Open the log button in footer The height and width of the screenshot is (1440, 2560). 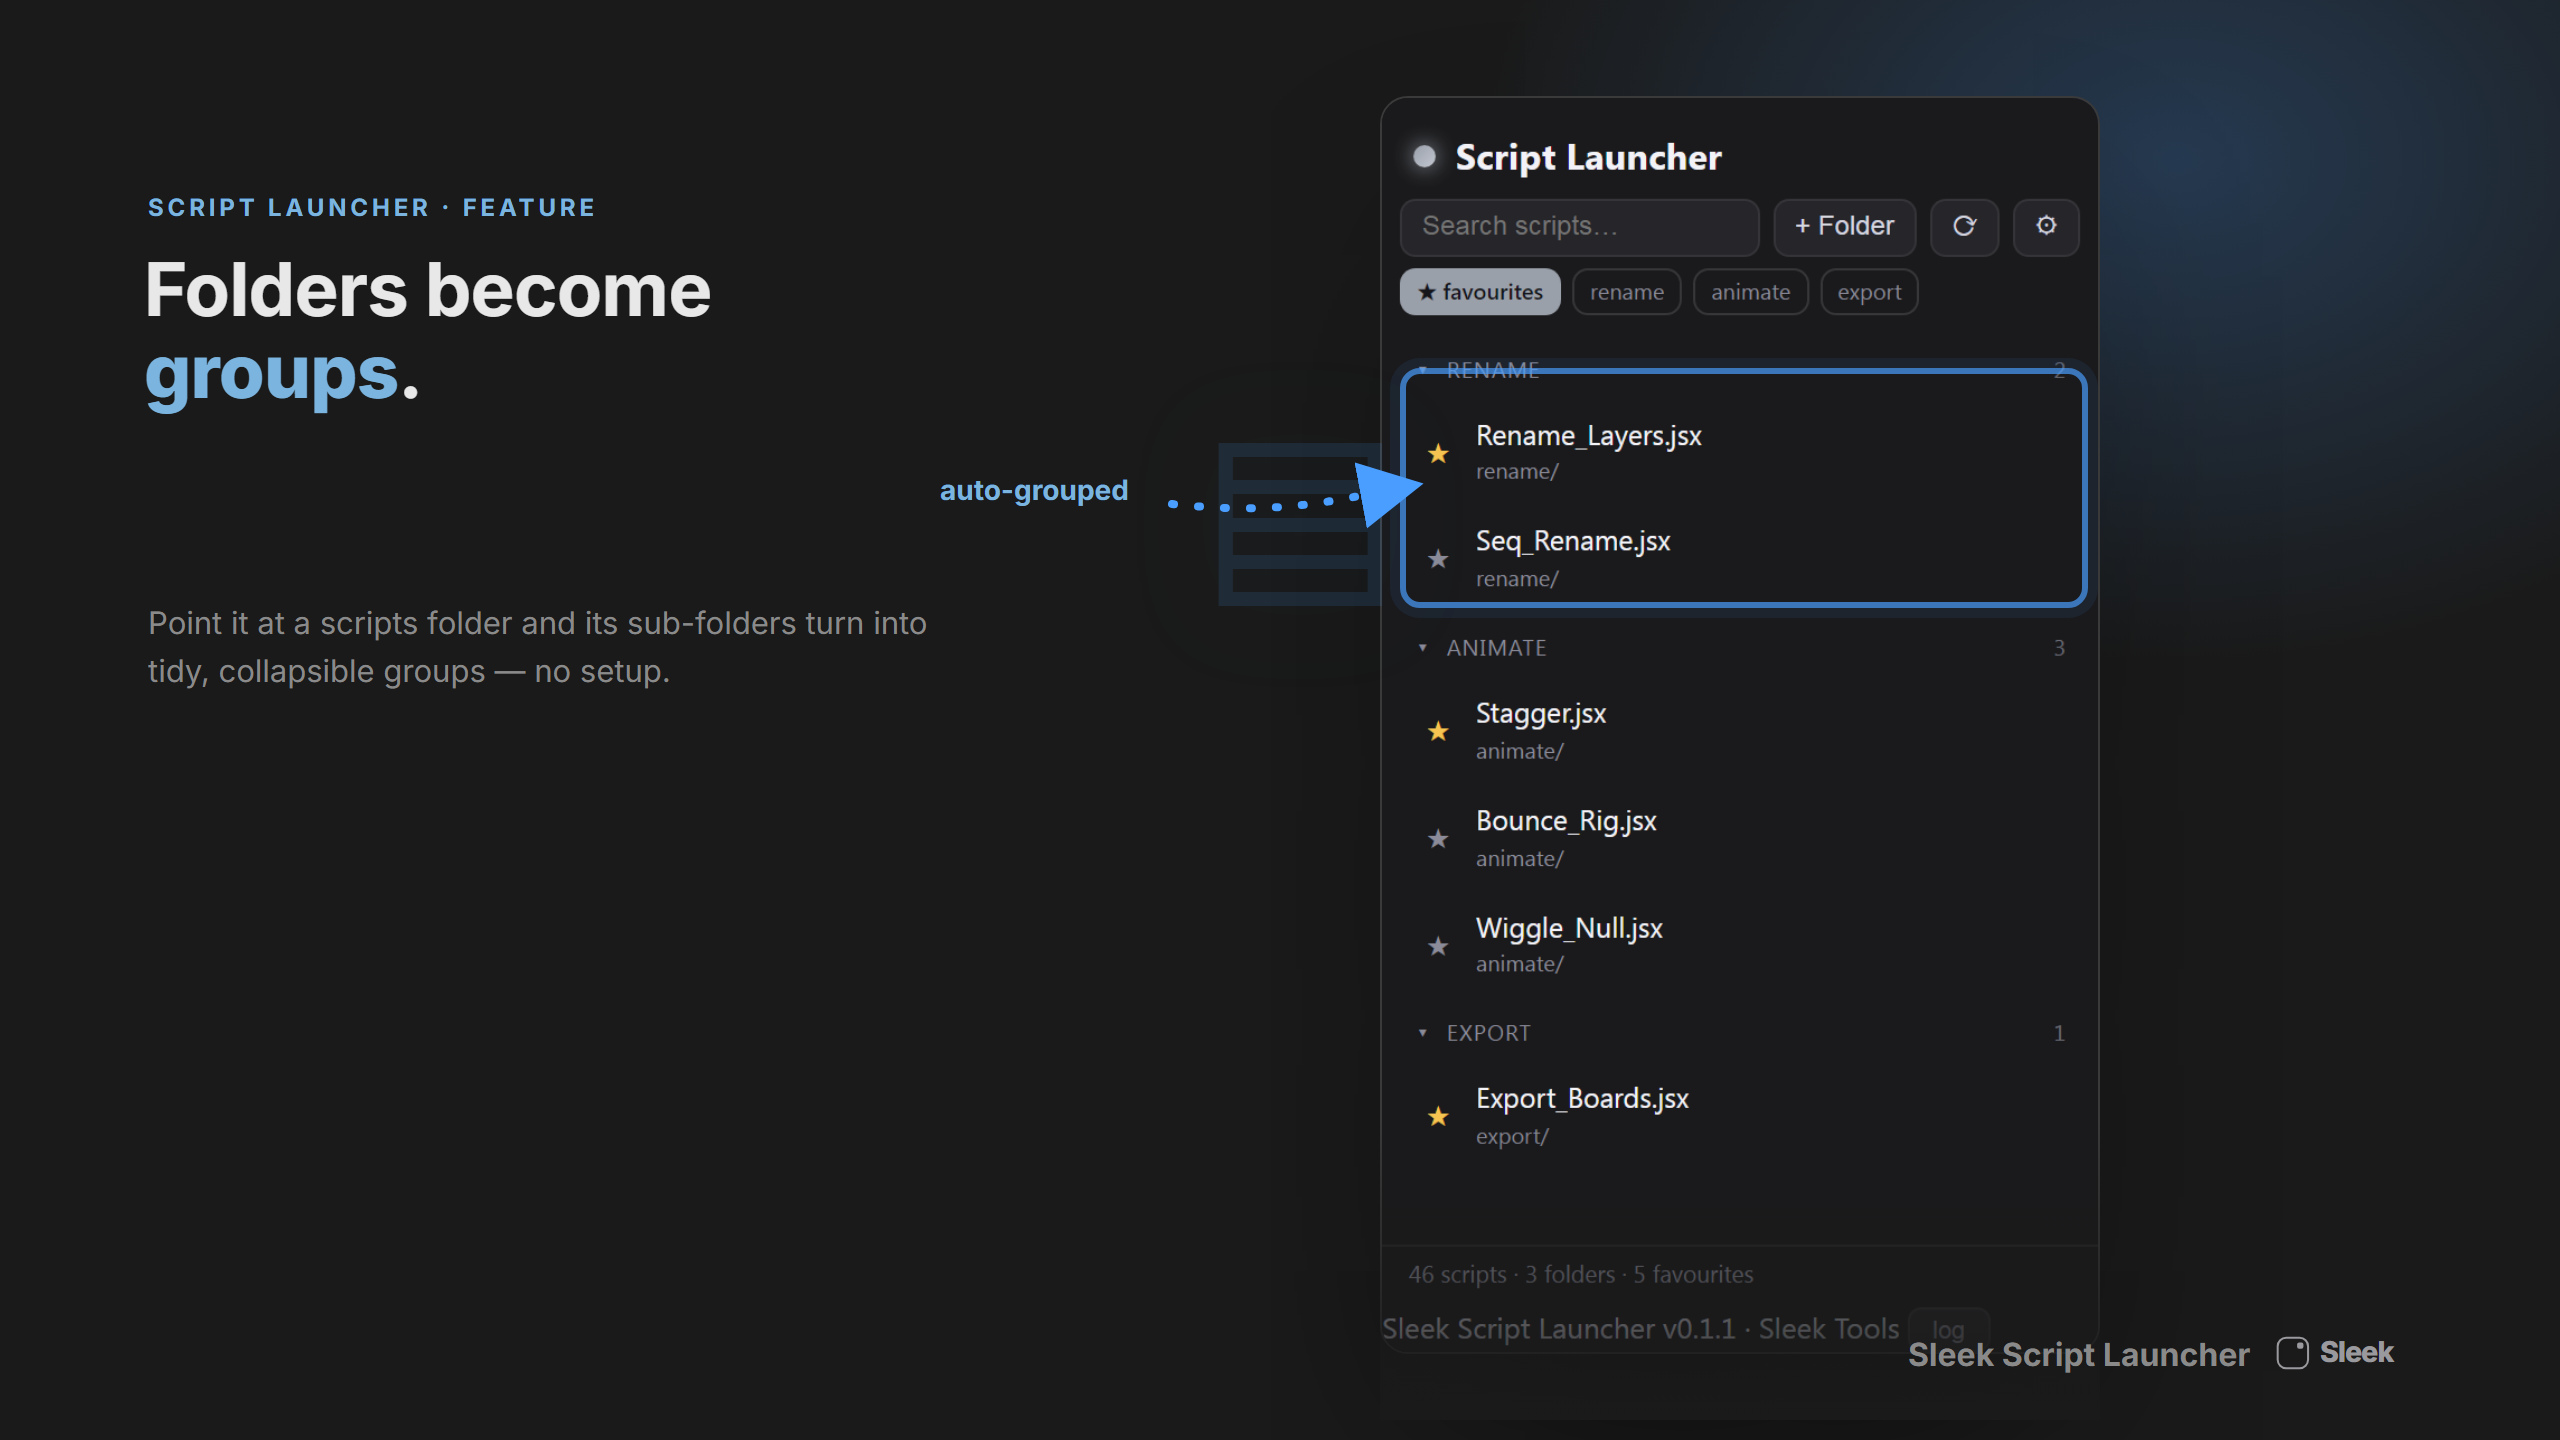pos(1949,1329)
